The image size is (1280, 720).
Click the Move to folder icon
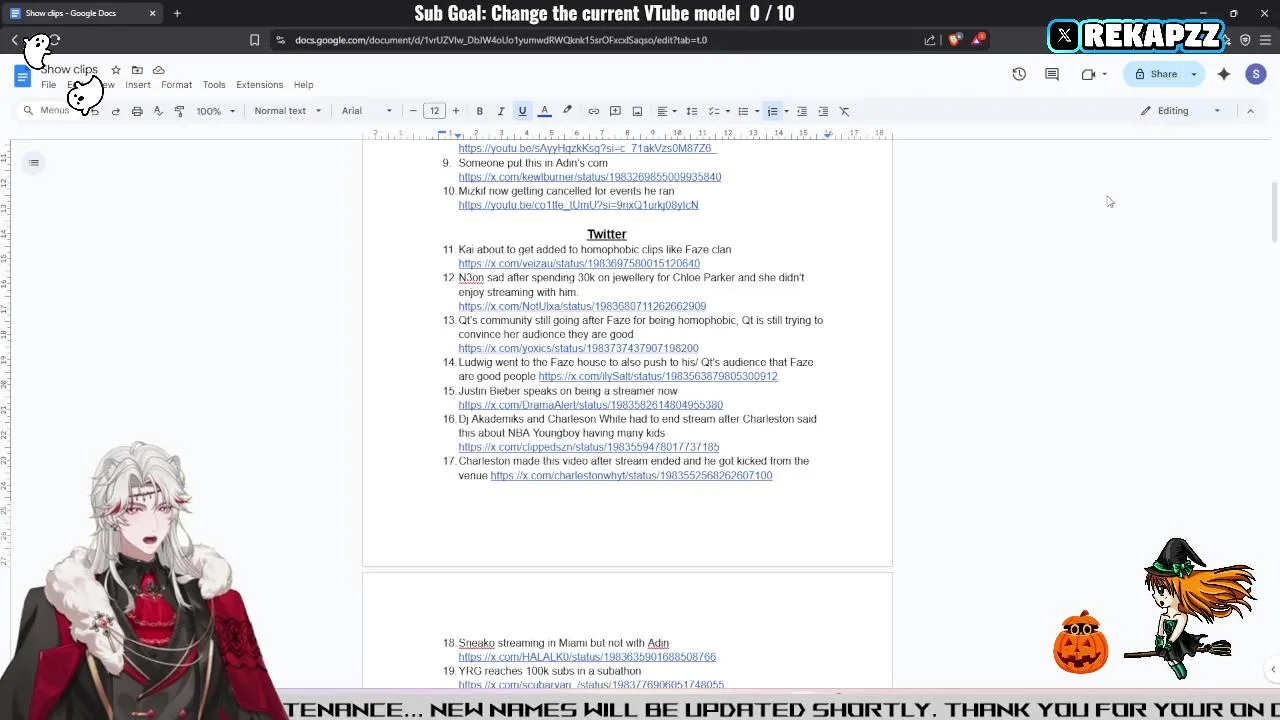[x=137, y=70]
